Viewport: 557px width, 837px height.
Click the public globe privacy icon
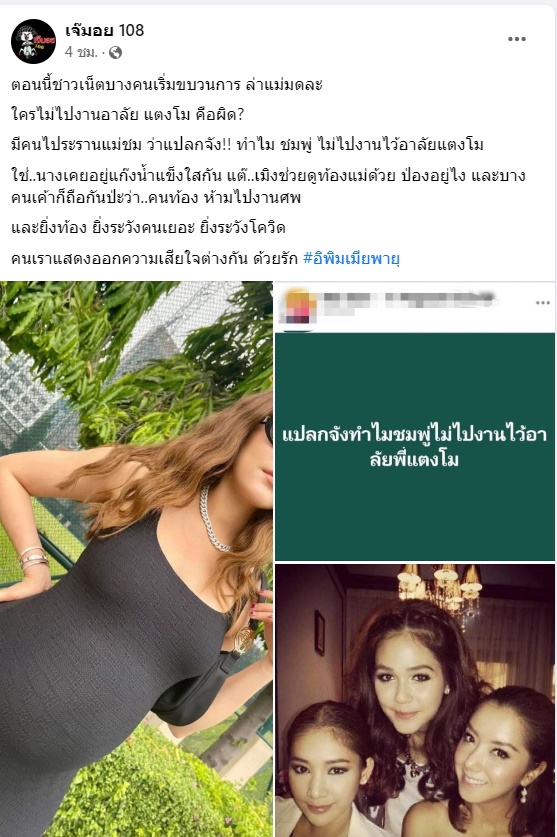[x=115, y=52]
